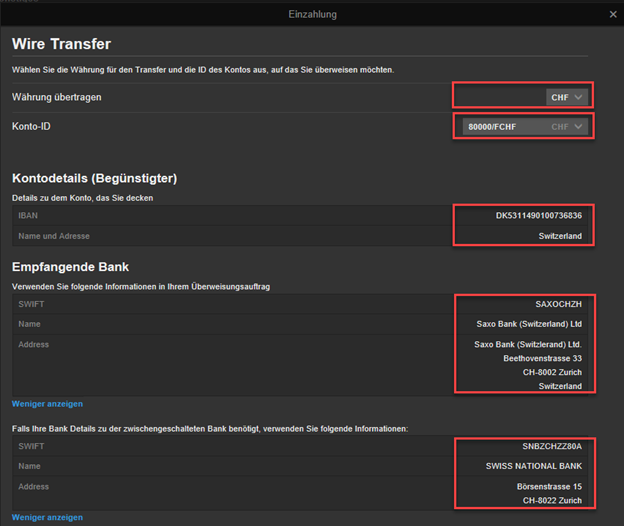Select address line Beethovenstrasse 33
Screen dimensions: 624x526
click(542, 358)
